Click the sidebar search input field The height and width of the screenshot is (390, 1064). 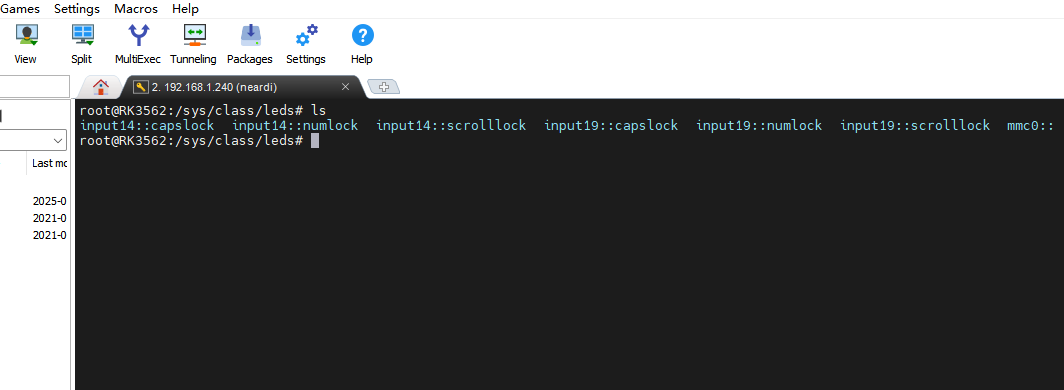(34, 87)
